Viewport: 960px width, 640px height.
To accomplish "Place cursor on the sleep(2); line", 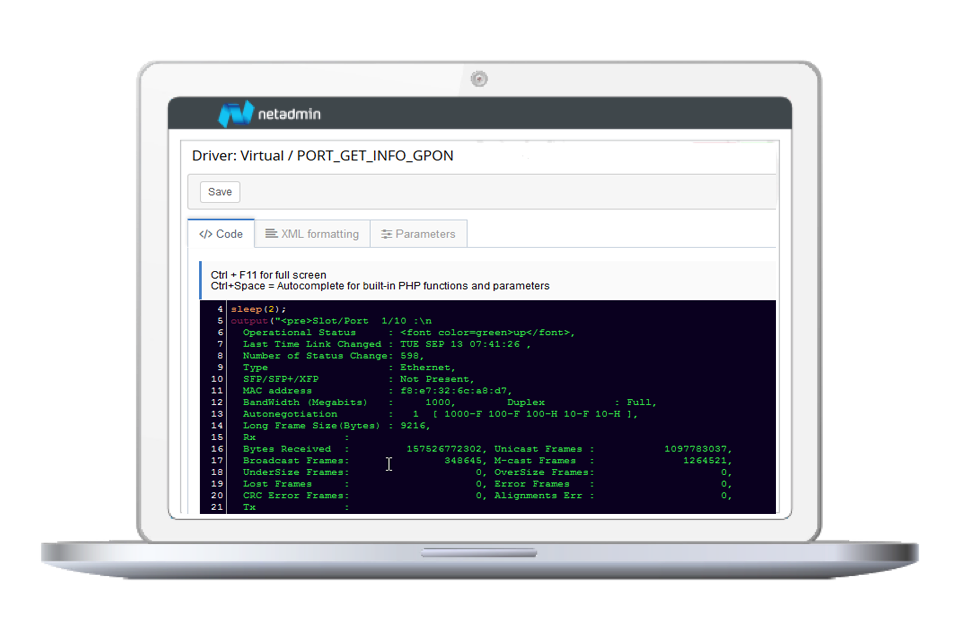I will [x=259, y=309].
